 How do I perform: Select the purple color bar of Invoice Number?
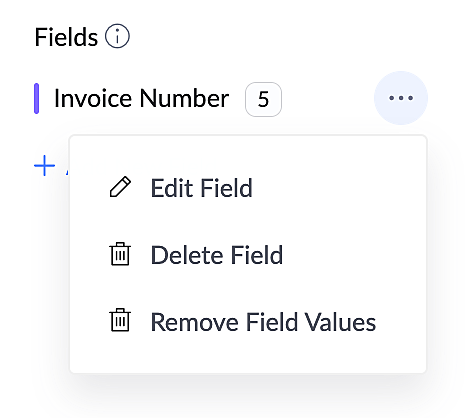tap(37, 99)
